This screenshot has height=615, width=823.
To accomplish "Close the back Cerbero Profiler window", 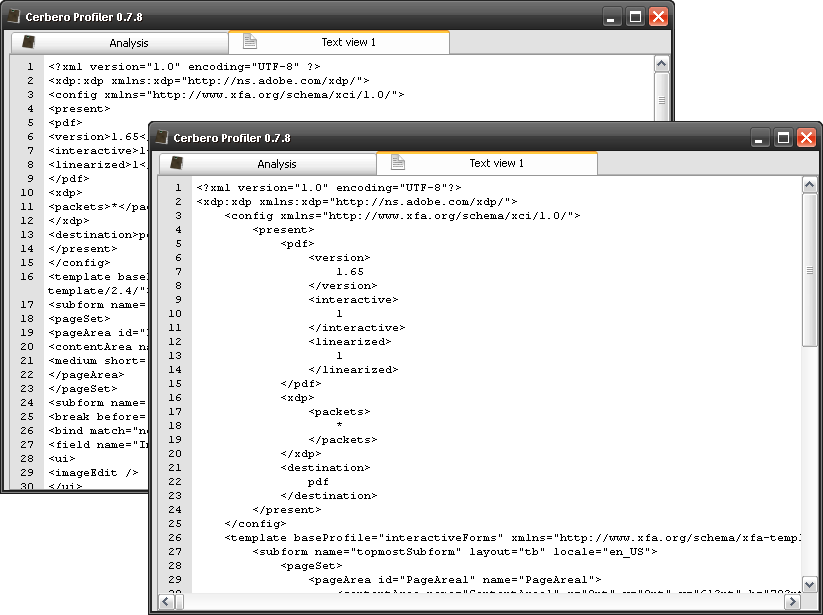I will tap(658, 17).
